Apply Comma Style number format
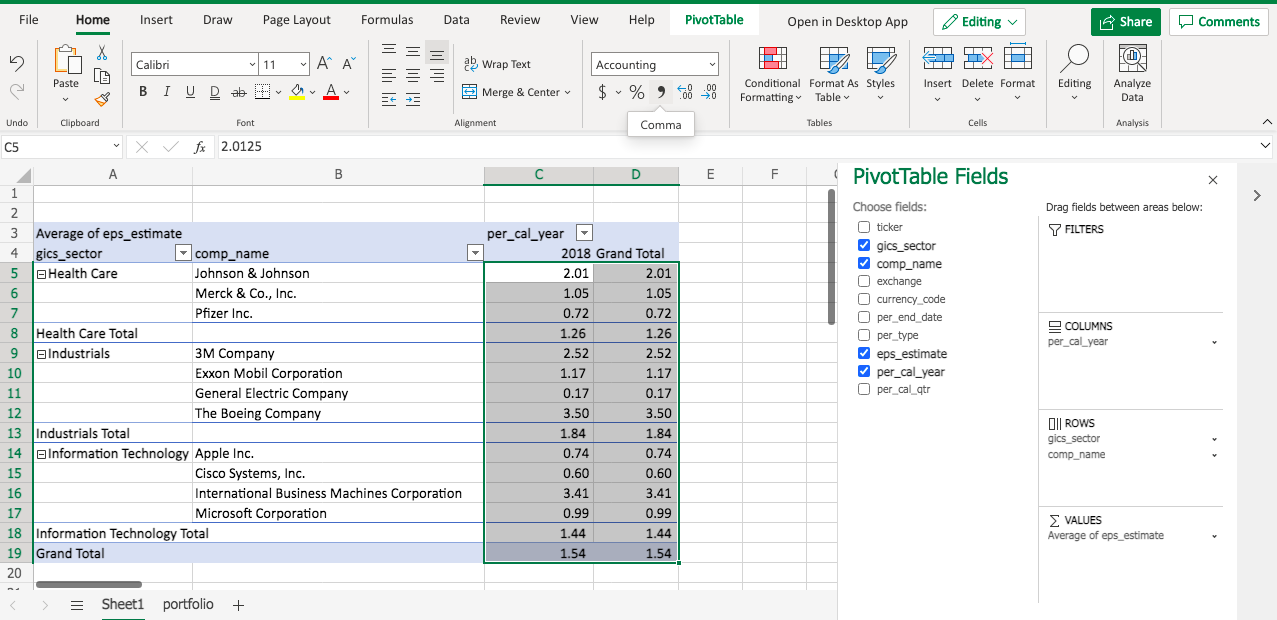The image size is (1277, 620). click(x=660, y=92)
